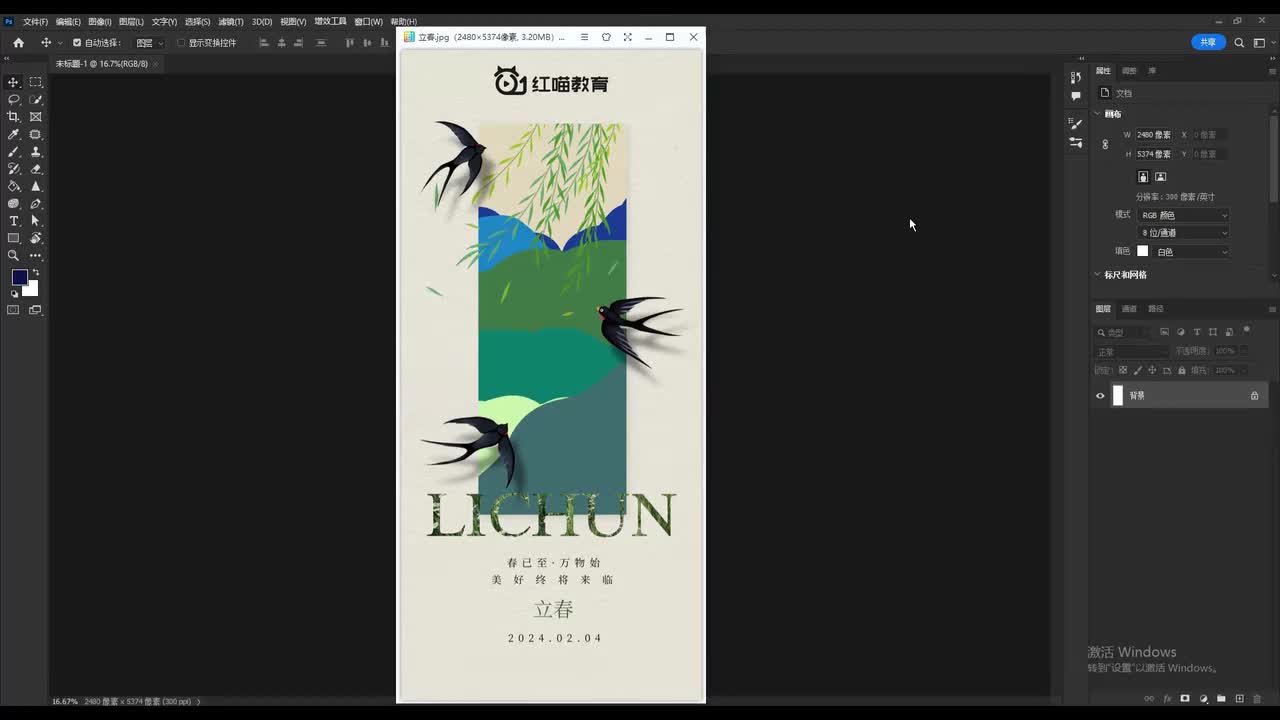Select the Frame tool
1280x720 pixels.
36,117
